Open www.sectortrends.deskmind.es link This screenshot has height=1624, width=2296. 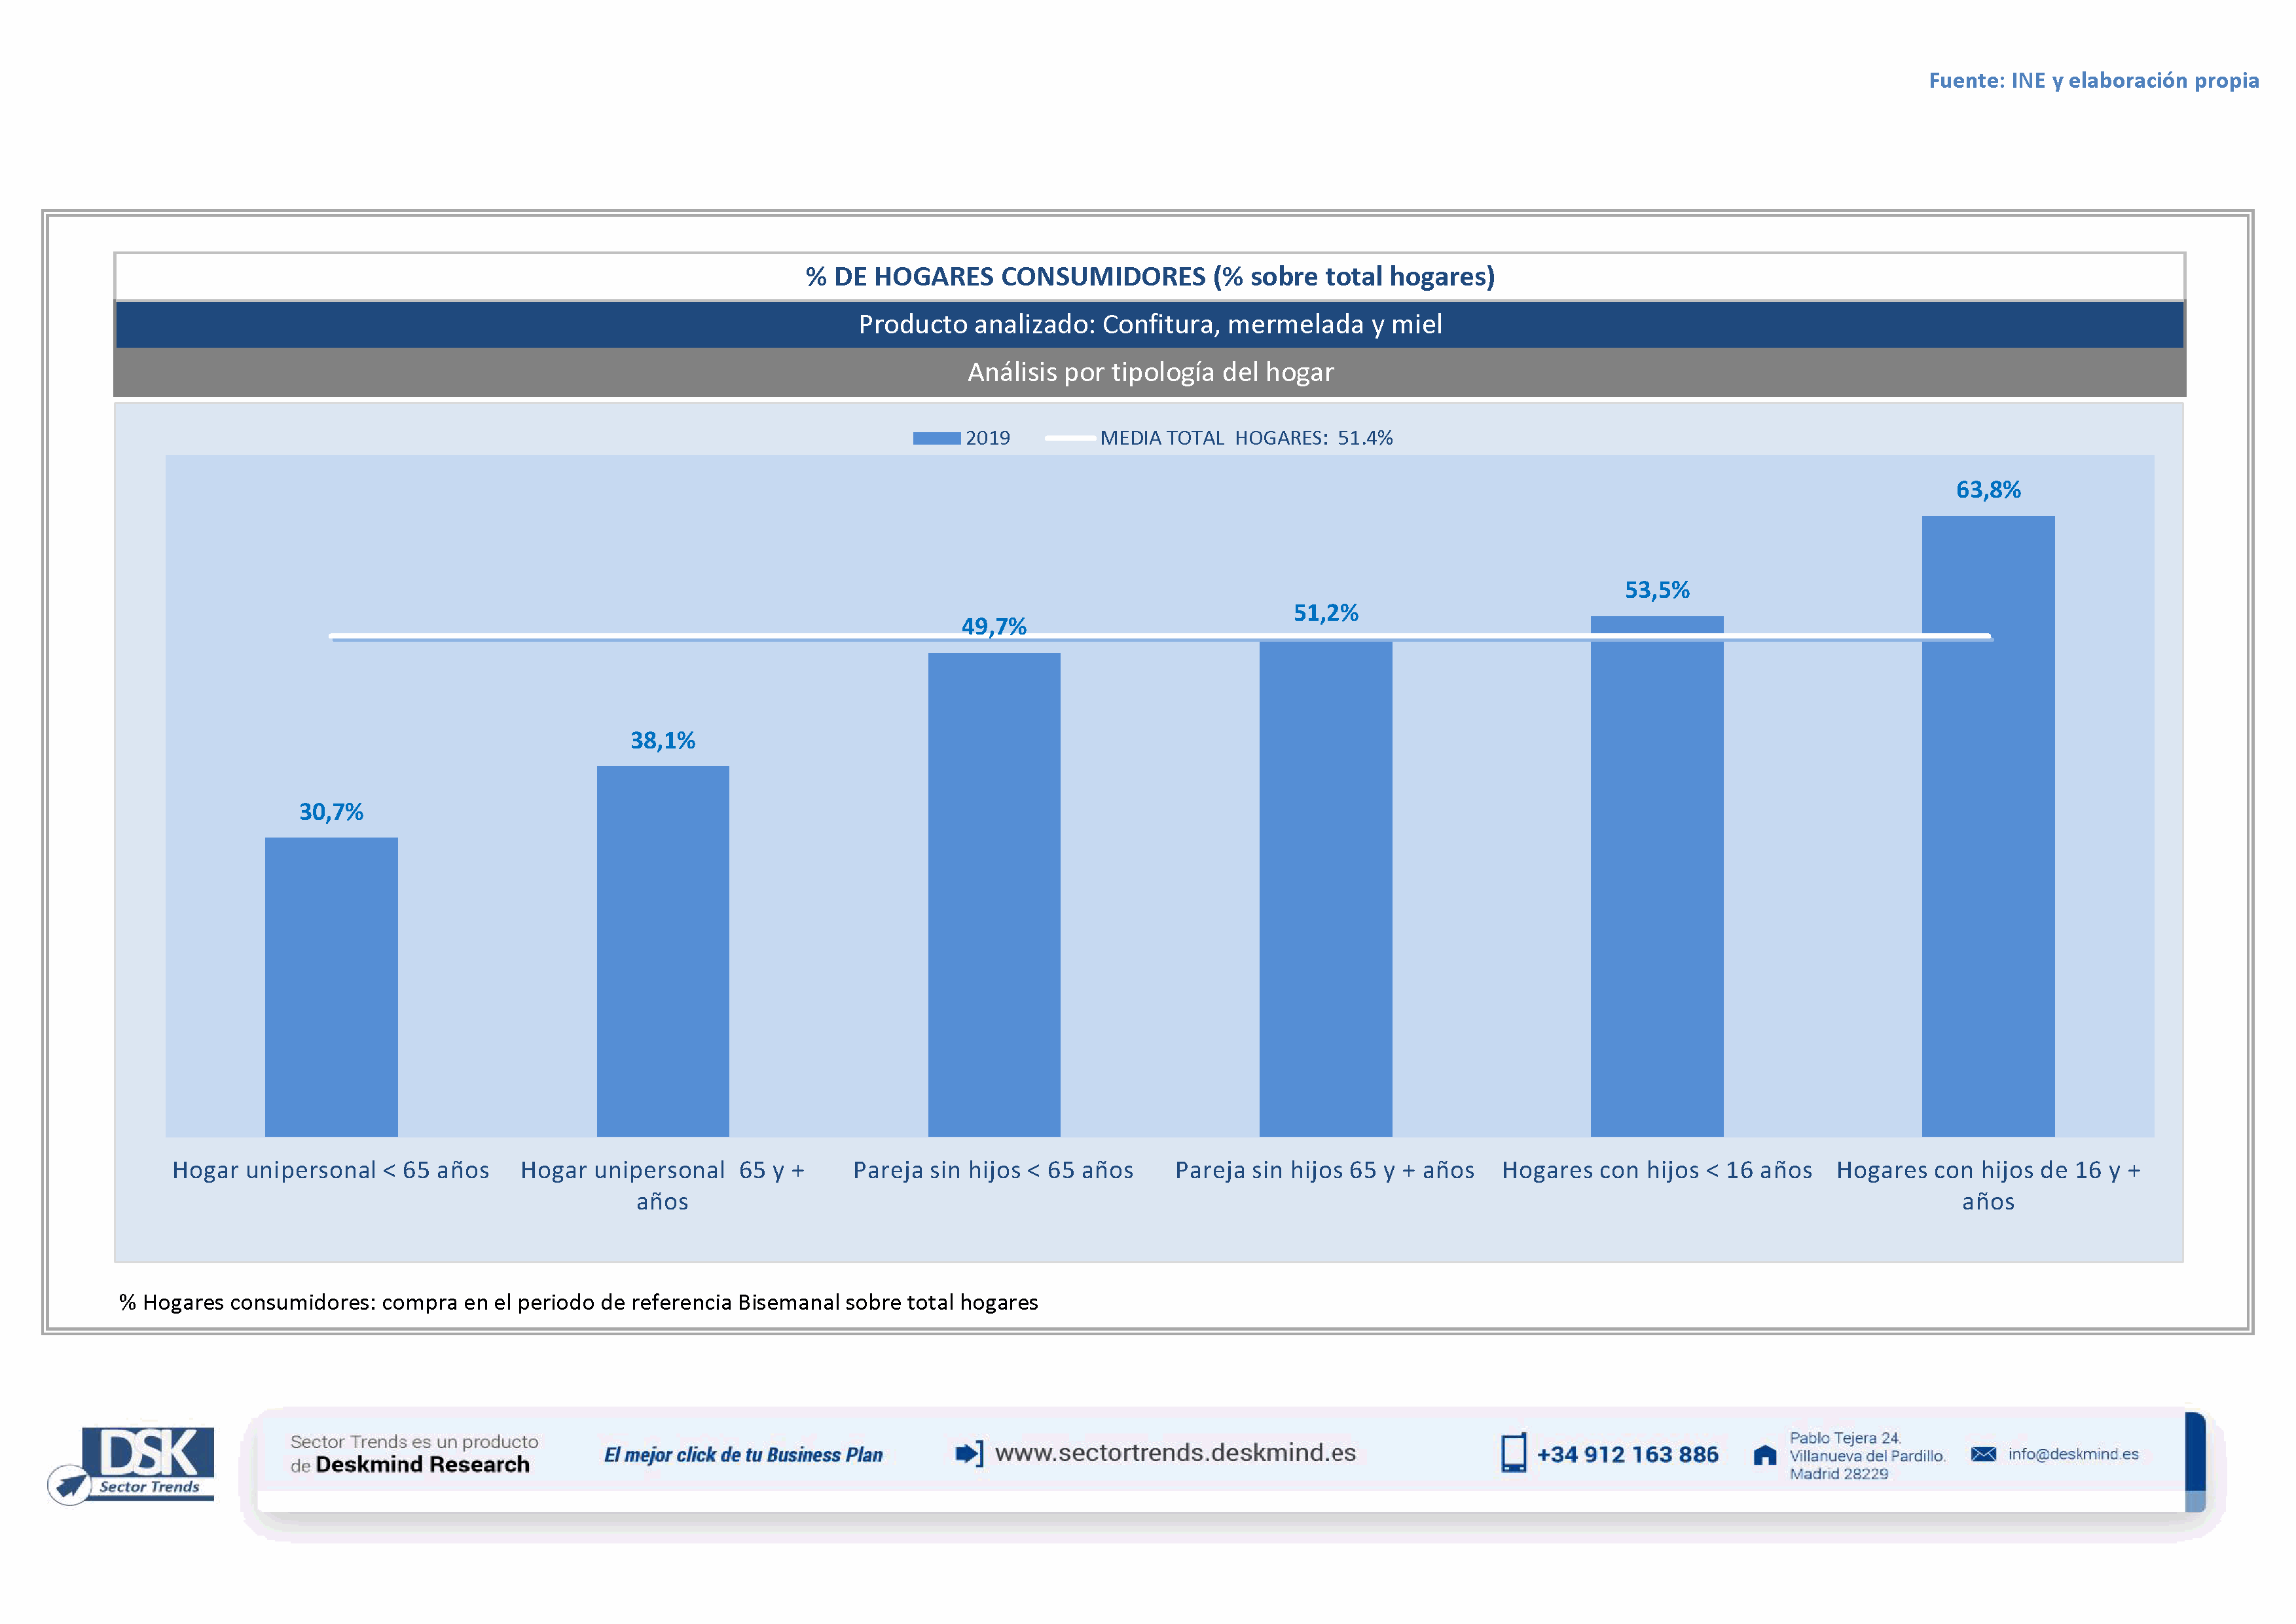pos(1175,1453)
